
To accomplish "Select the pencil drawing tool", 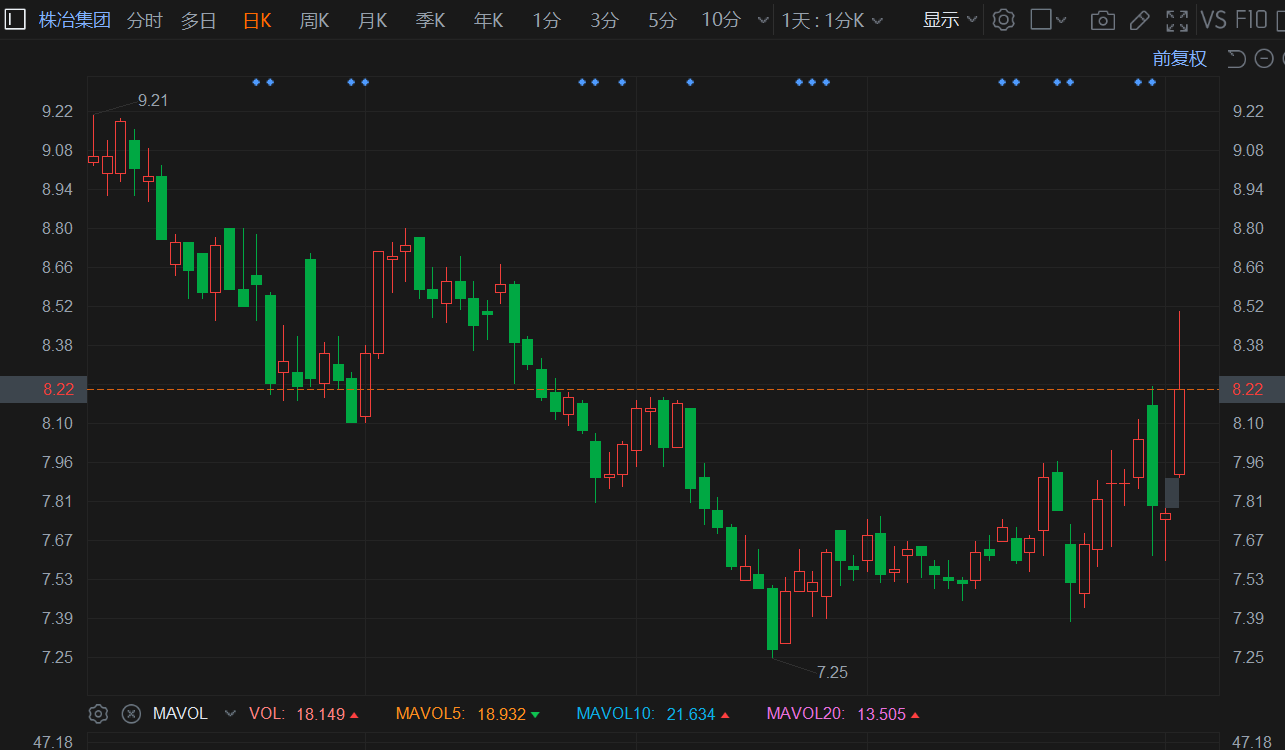I will (1139, 20).
